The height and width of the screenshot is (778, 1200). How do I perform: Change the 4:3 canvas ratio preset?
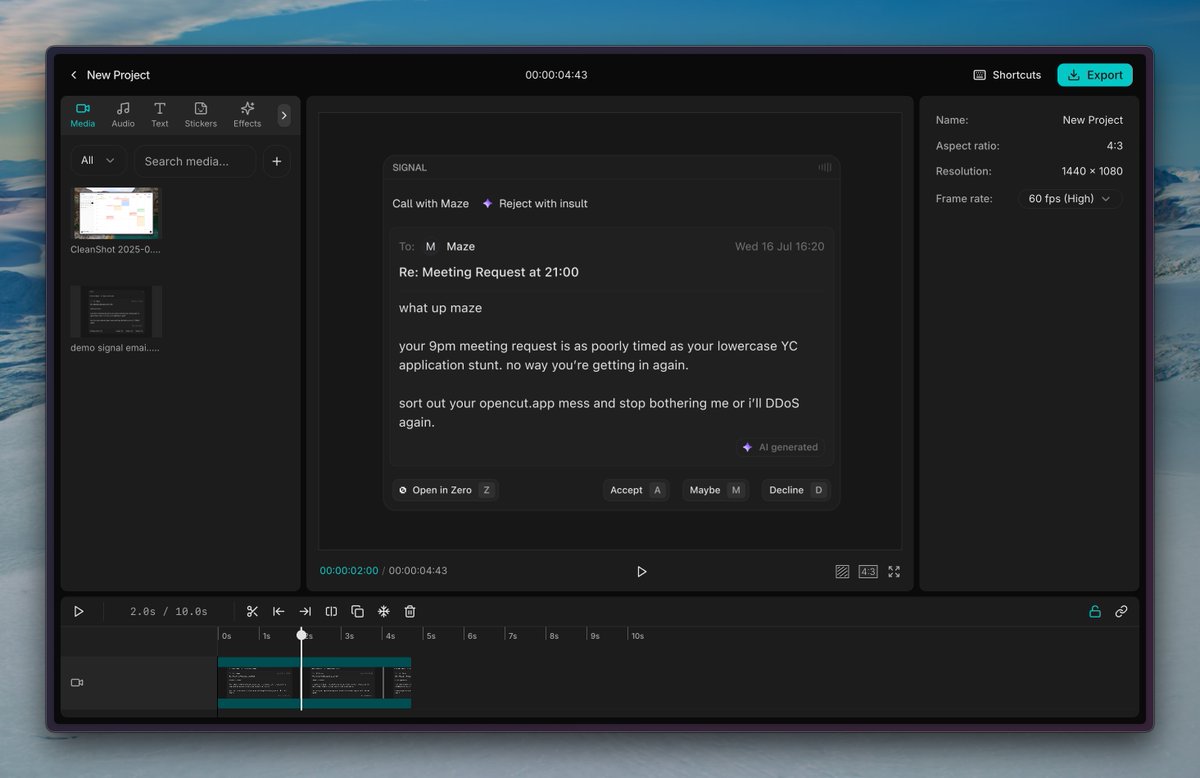pos(868,572)
